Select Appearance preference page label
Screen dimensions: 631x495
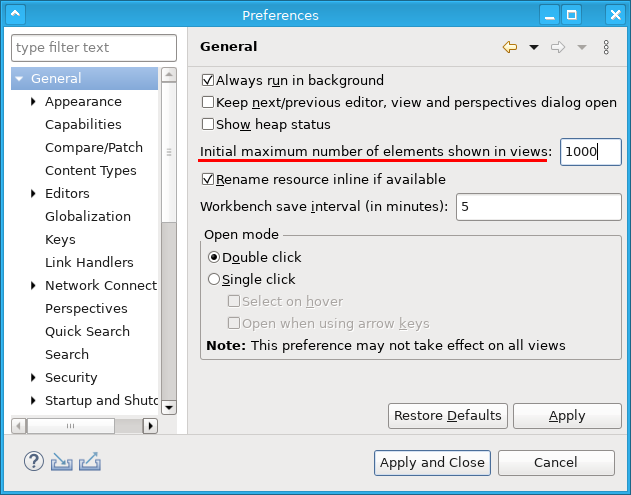pyautogui.click(x=83, y=102)
